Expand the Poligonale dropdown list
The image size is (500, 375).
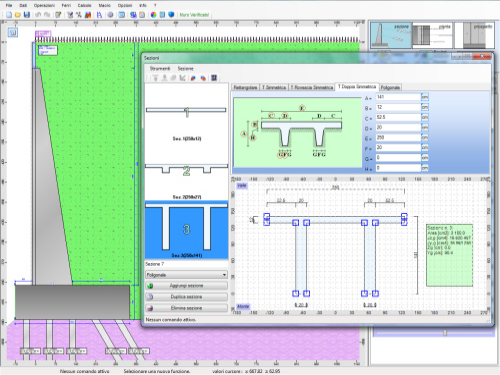[x=224, y=275]
